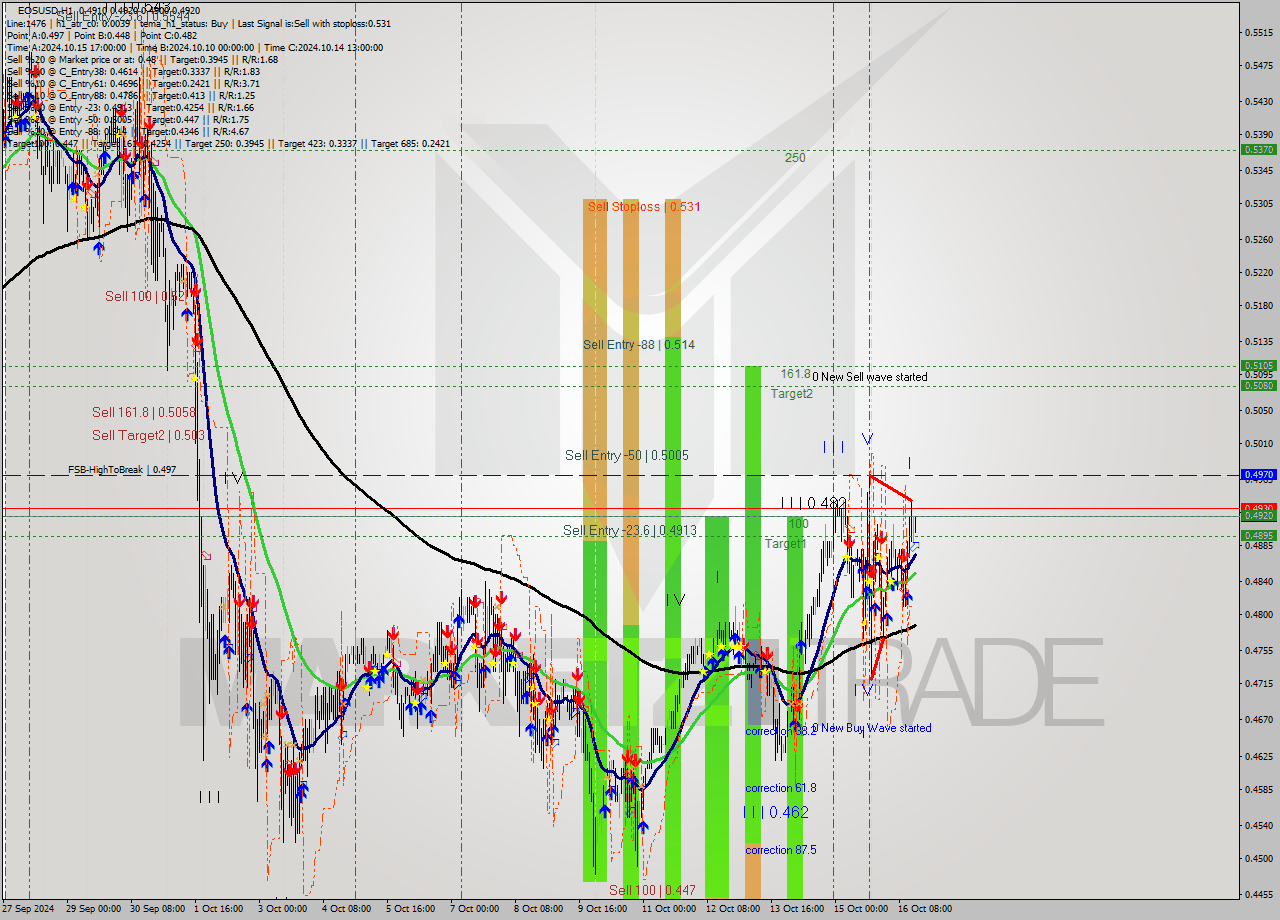Click the '1 Oct 16:00' time label
Screen dimensions: 1280x920
[219, 909]
